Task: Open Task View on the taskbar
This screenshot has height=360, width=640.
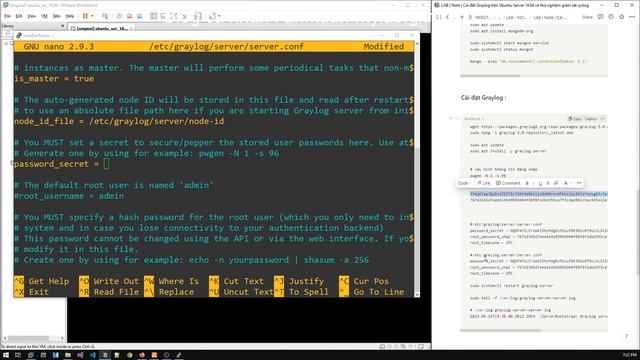Action: click(x=18, y=355)
